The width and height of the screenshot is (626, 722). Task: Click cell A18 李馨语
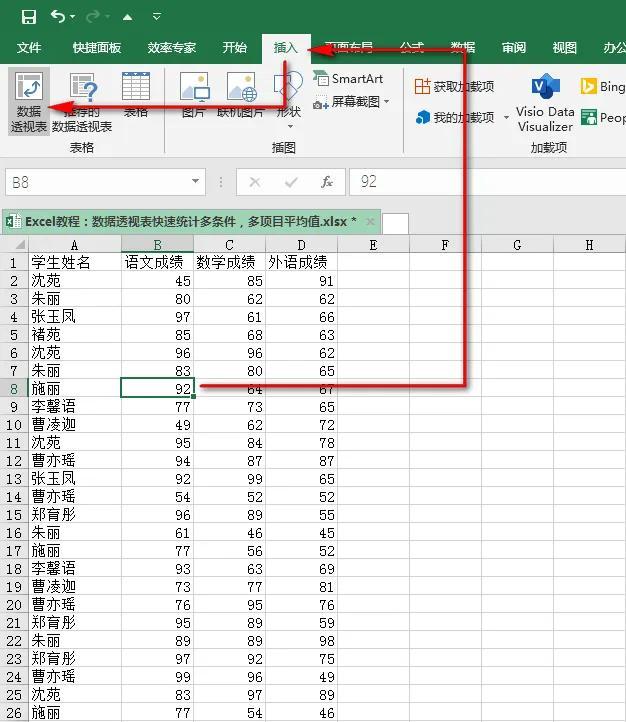(x=75, y=569)
